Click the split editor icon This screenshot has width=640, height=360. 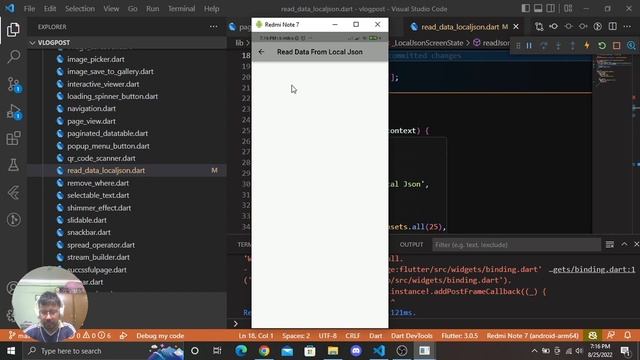coord(613,27)
